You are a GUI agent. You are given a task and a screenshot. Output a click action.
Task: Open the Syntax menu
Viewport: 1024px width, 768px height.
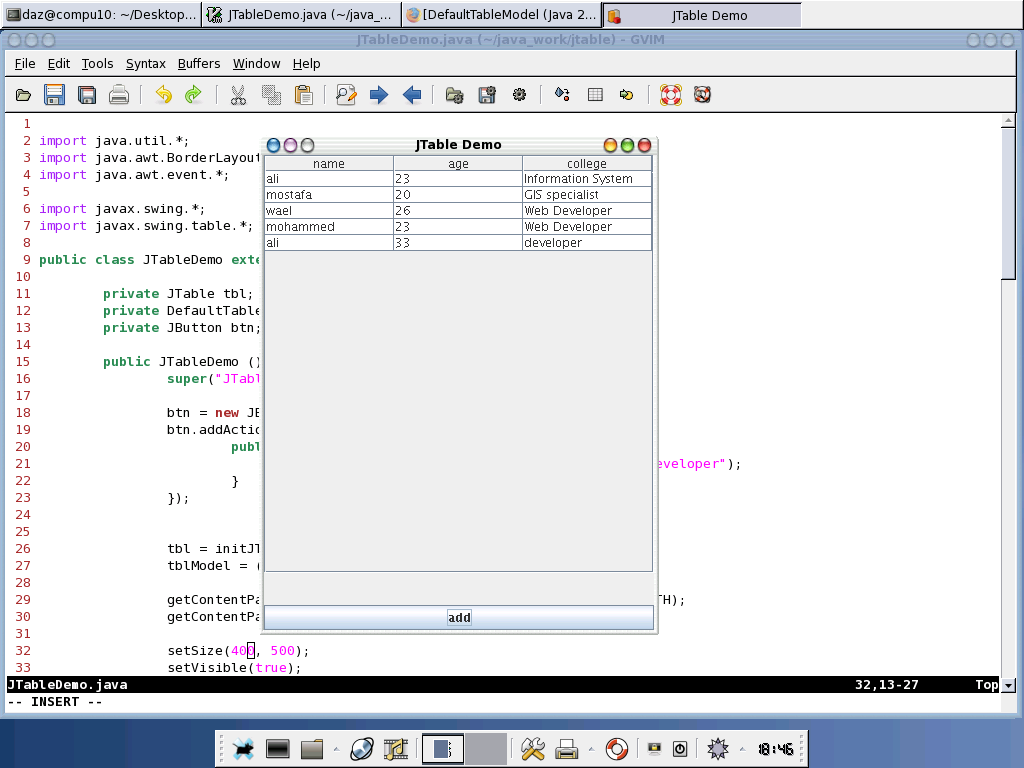(146, 64)
